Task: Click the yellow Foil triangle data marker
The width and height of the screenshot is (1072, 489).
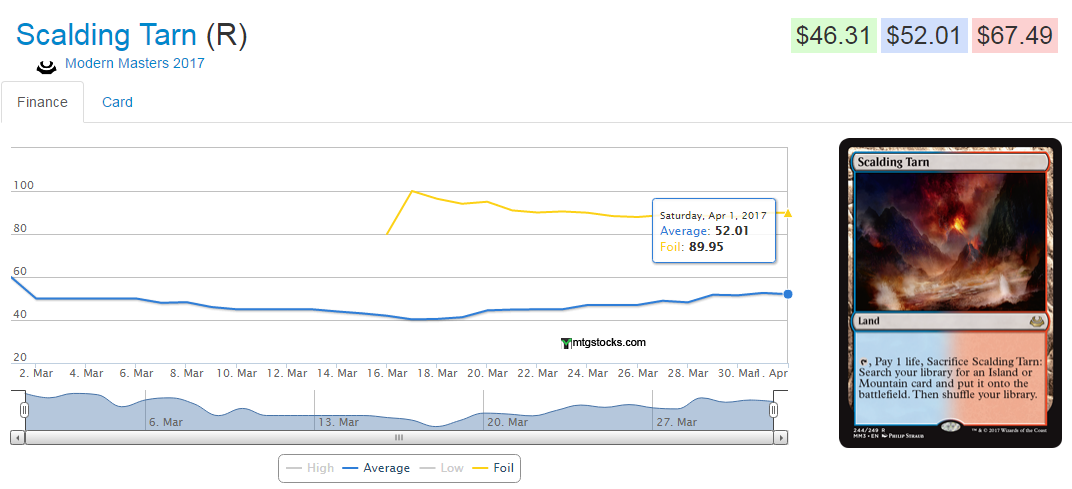Action: (788, 213)
